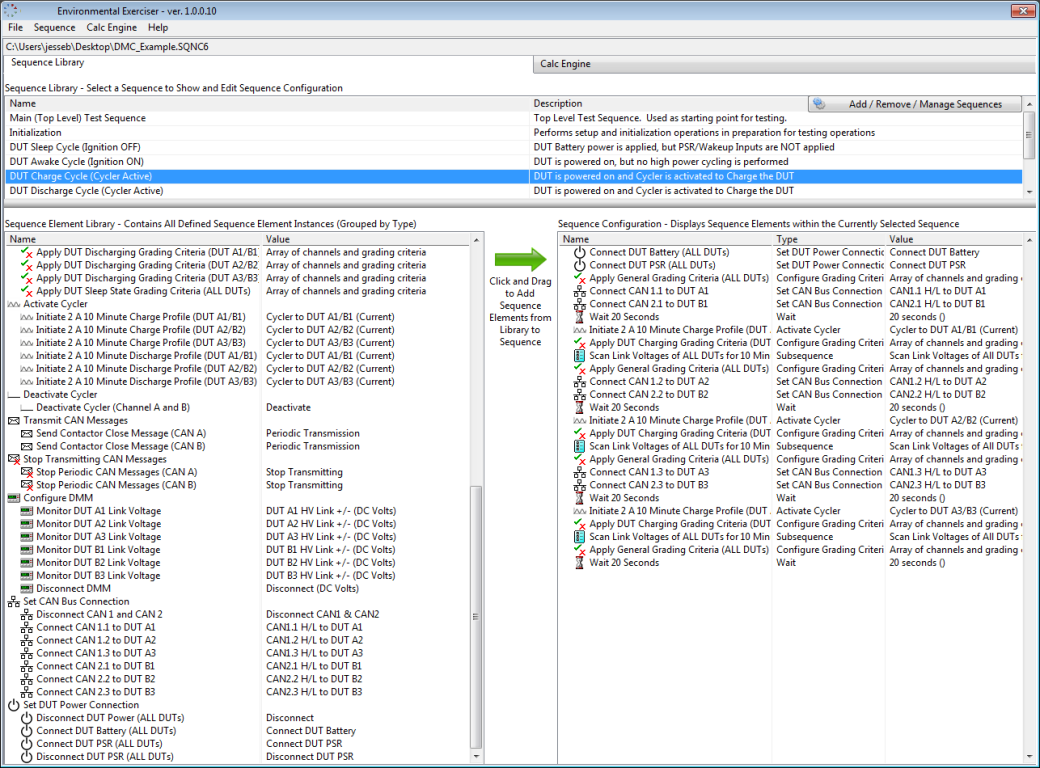Click hourglass icon of last Wait 20 Seconds row
1040x768 pixels.
pos(580,563)
